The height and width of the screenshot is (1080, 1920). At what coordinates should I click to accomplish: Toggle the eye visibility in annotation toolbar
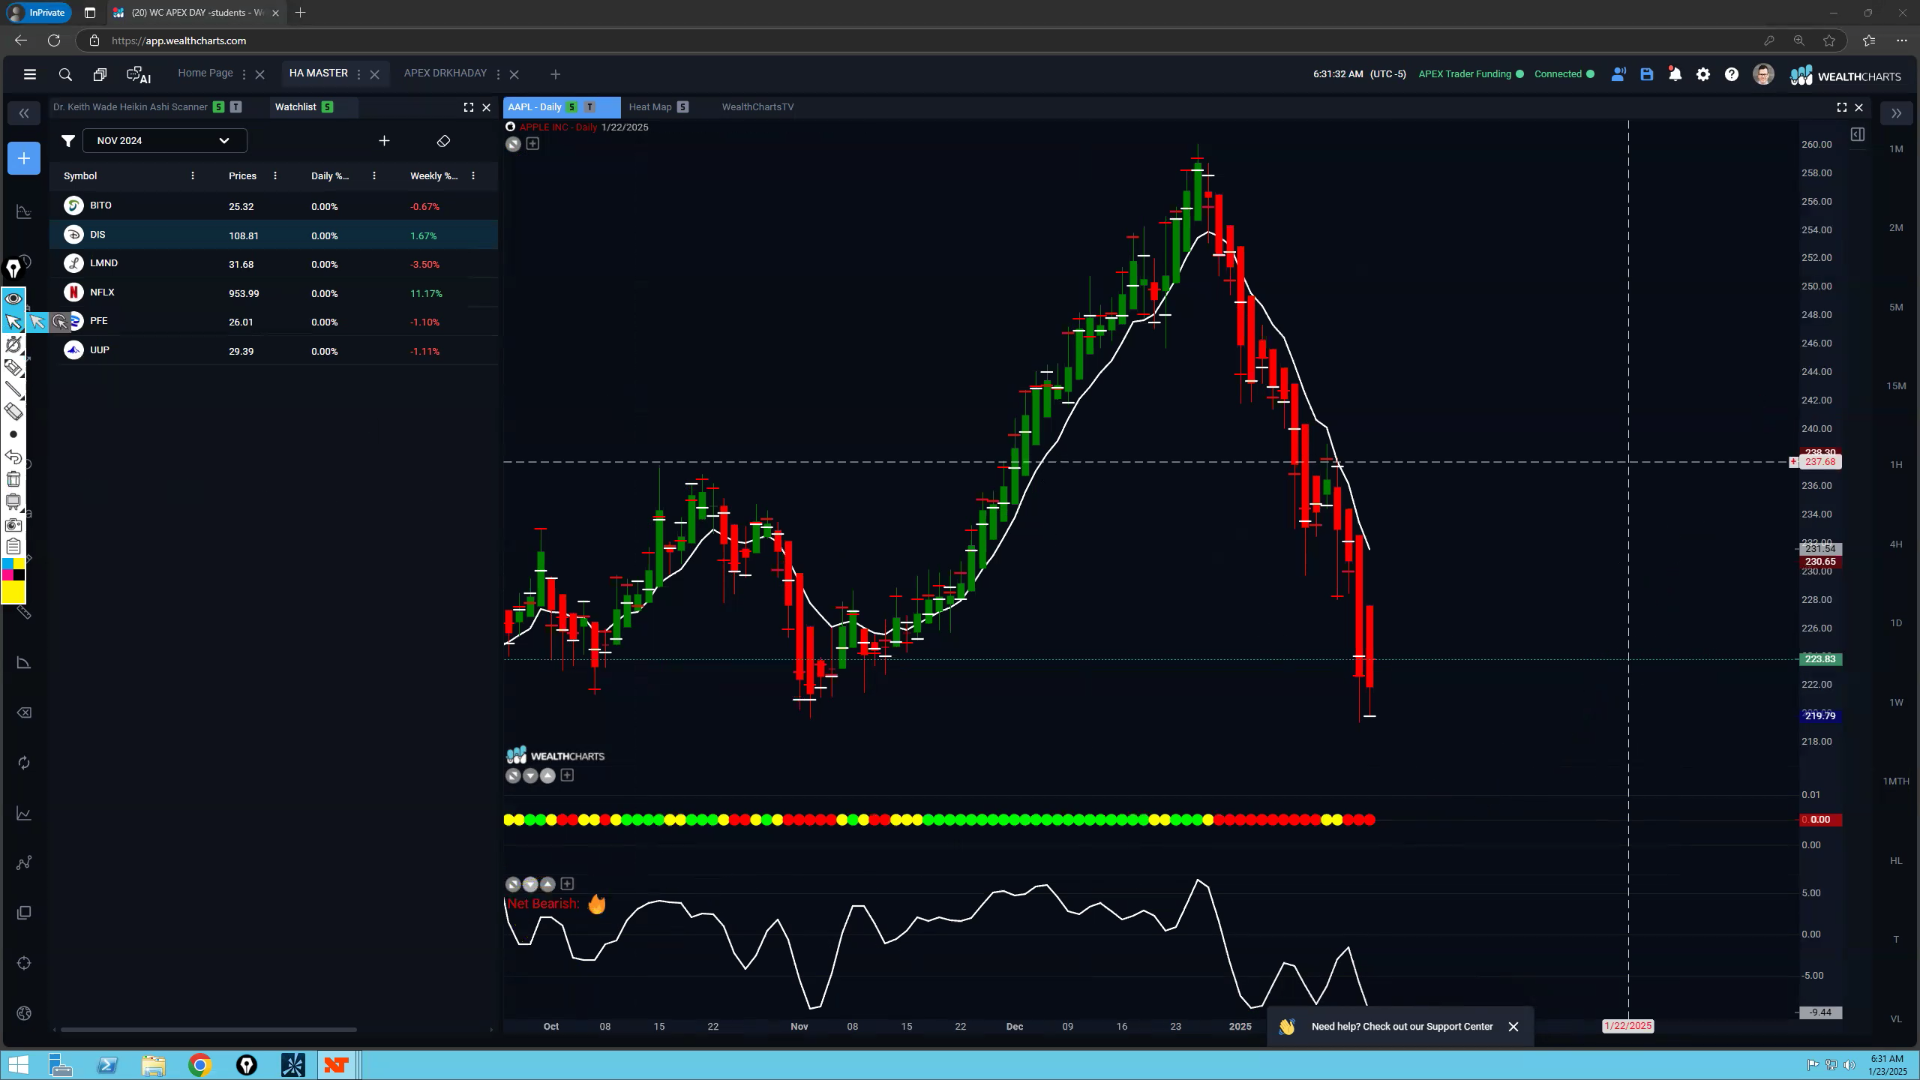tap(13, 298)
